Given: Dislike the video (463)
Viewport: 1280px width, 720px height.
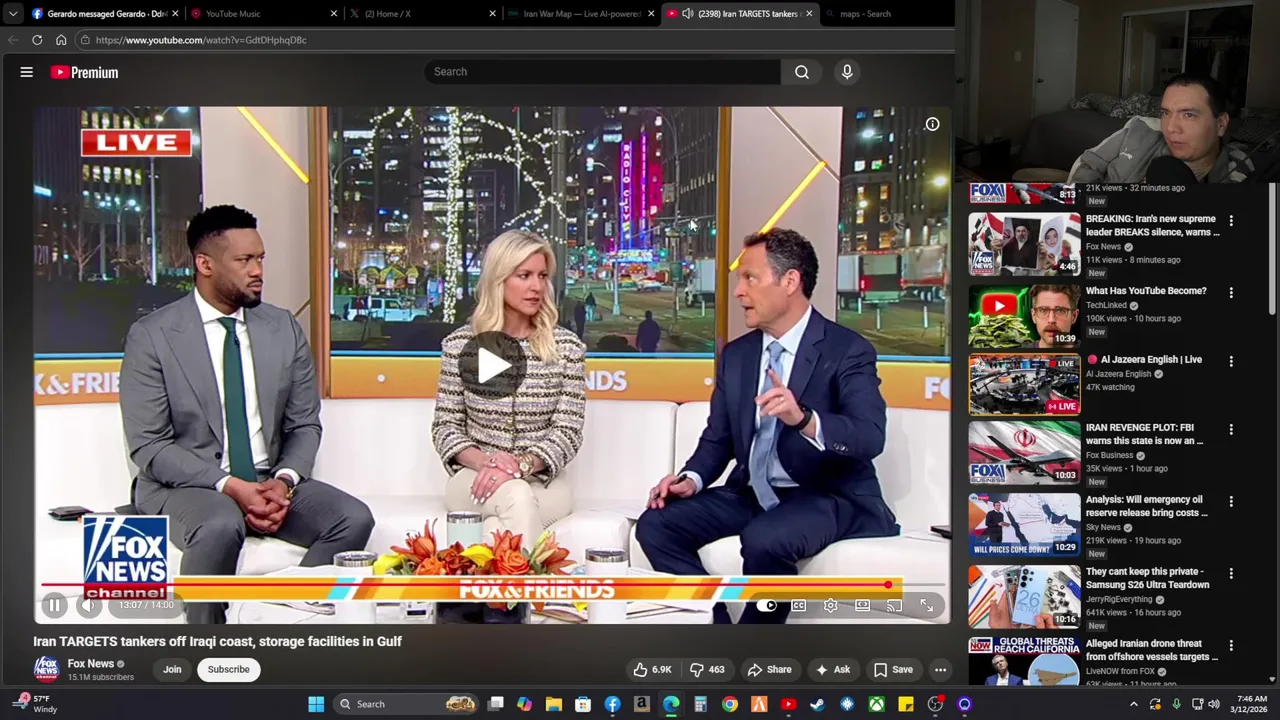Looking at the screenshot, I should (x=707, y=670).
